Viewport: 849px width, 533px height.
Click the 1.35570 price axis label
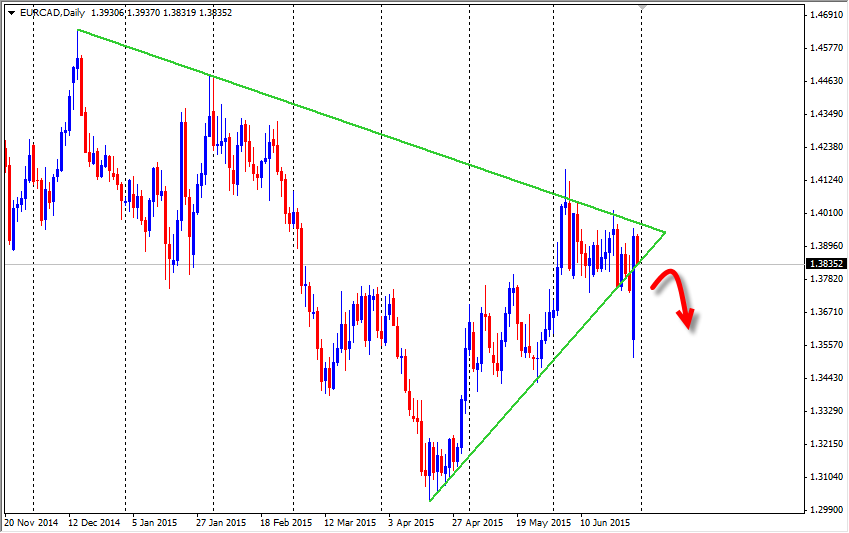tap(826, 345)
